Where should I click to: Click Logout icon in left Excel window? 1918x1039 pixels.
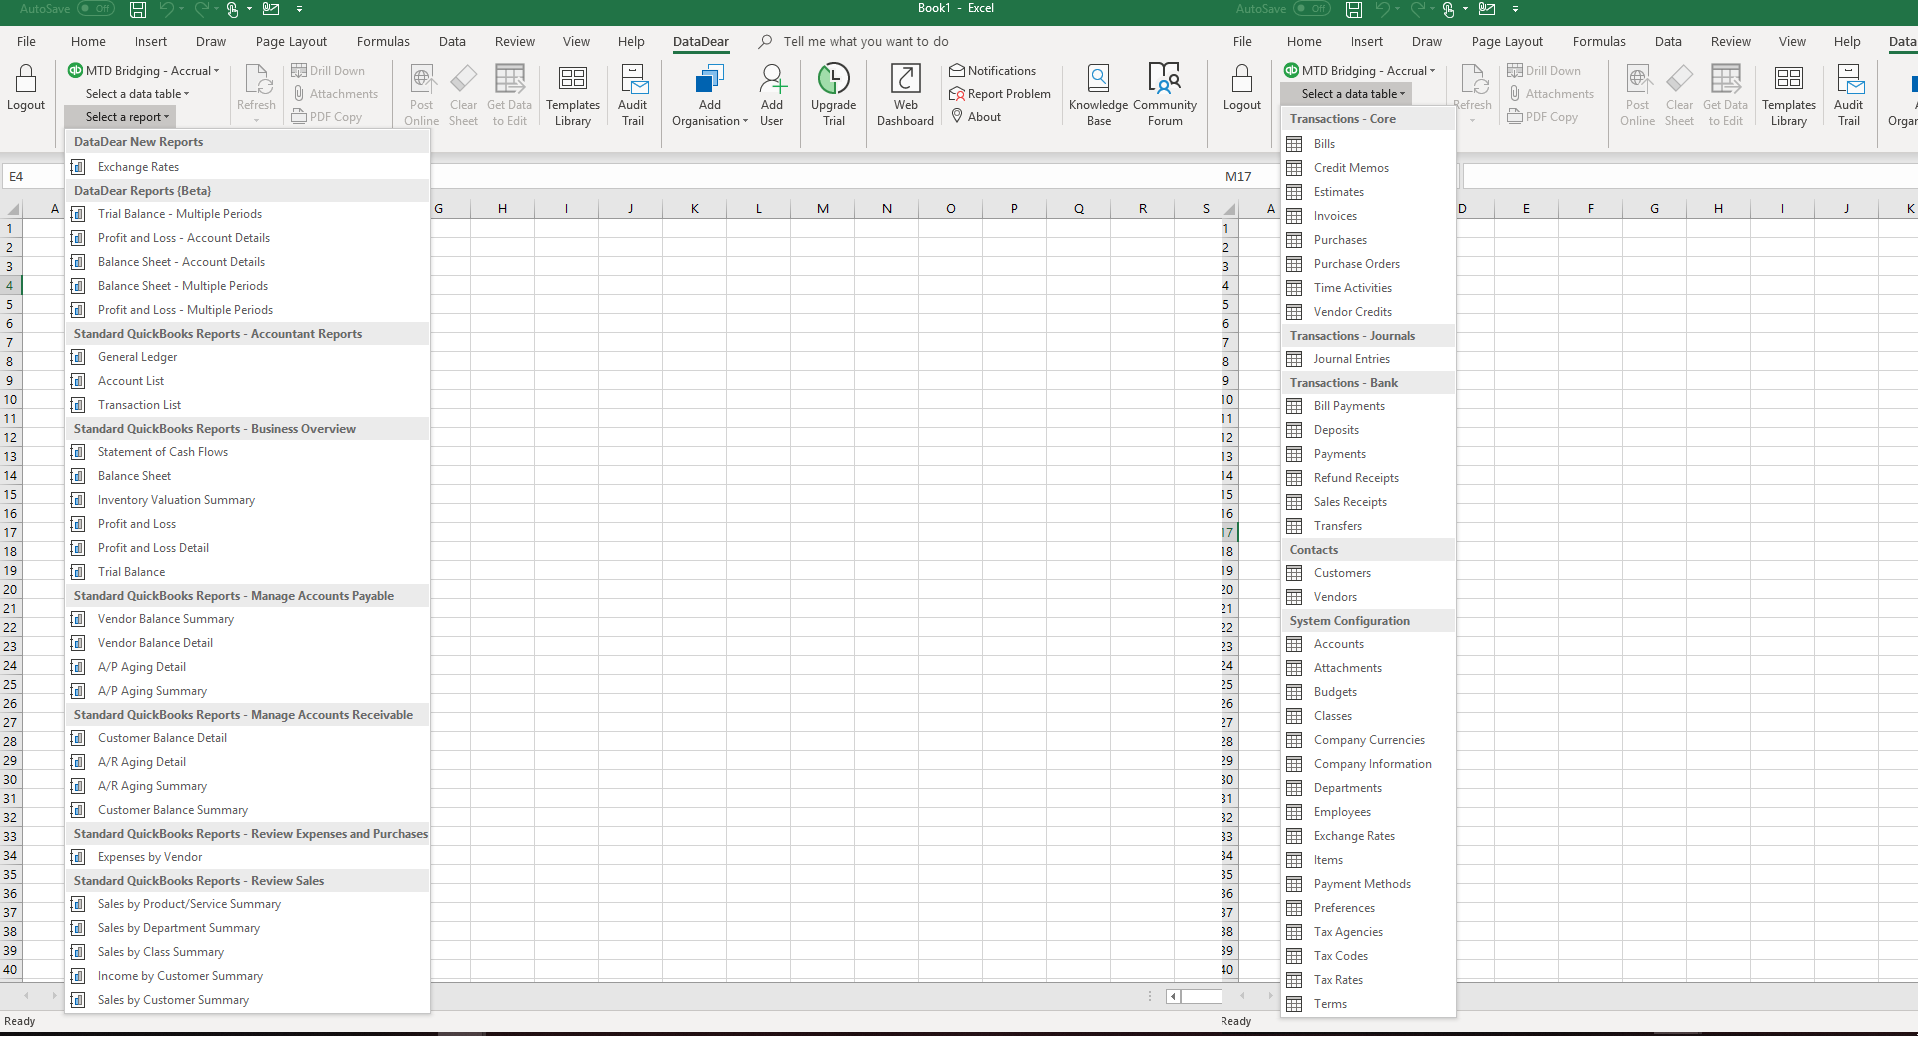[26, 88]
